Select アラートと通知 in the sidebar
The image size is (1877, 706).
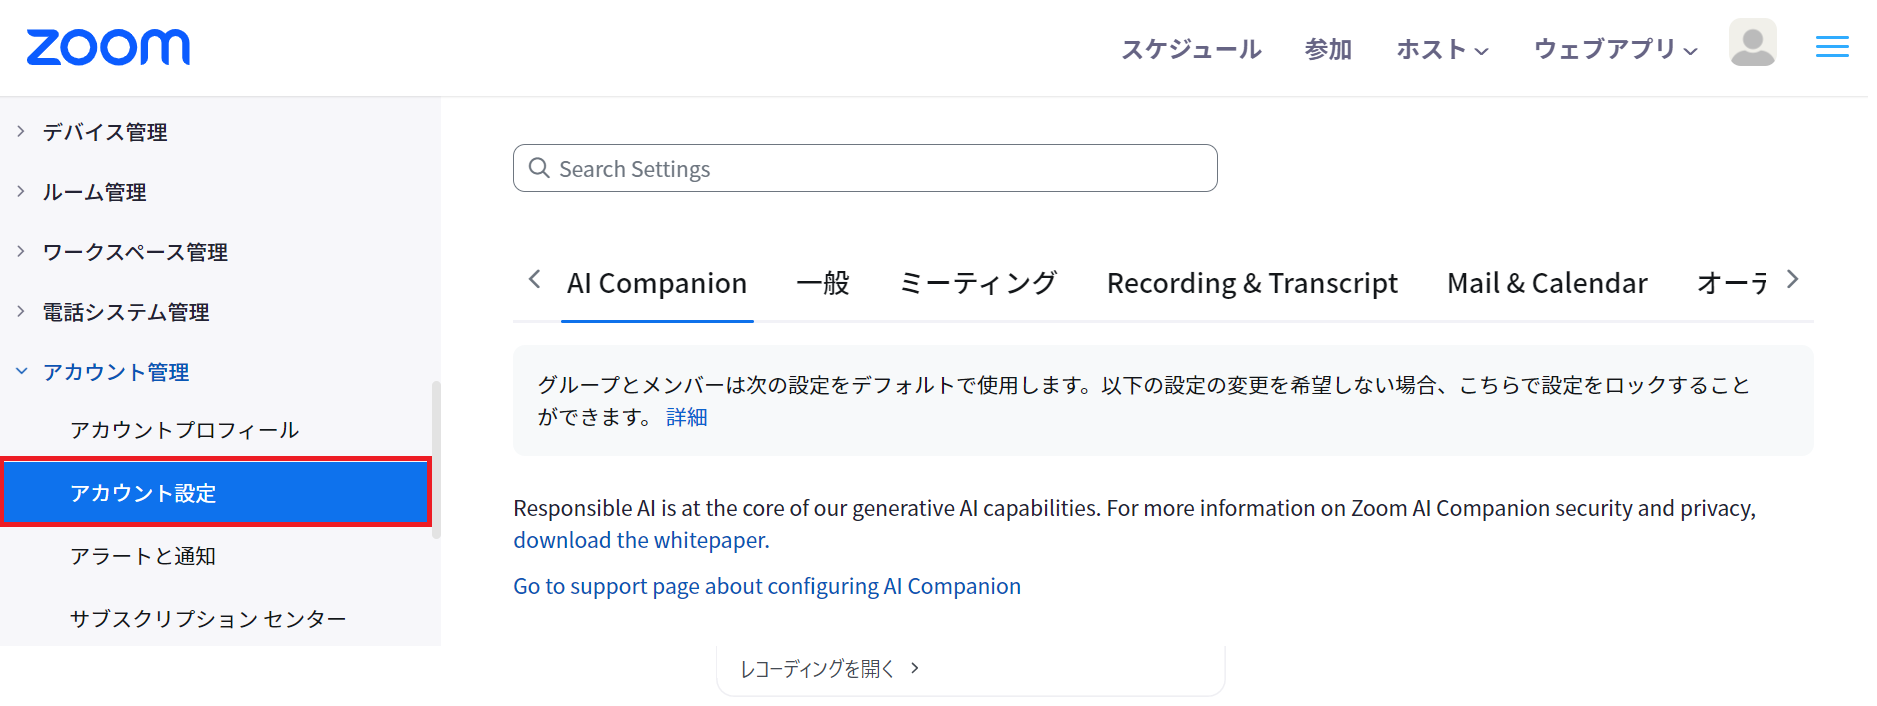pyautogui.click(x=145, y=556)
